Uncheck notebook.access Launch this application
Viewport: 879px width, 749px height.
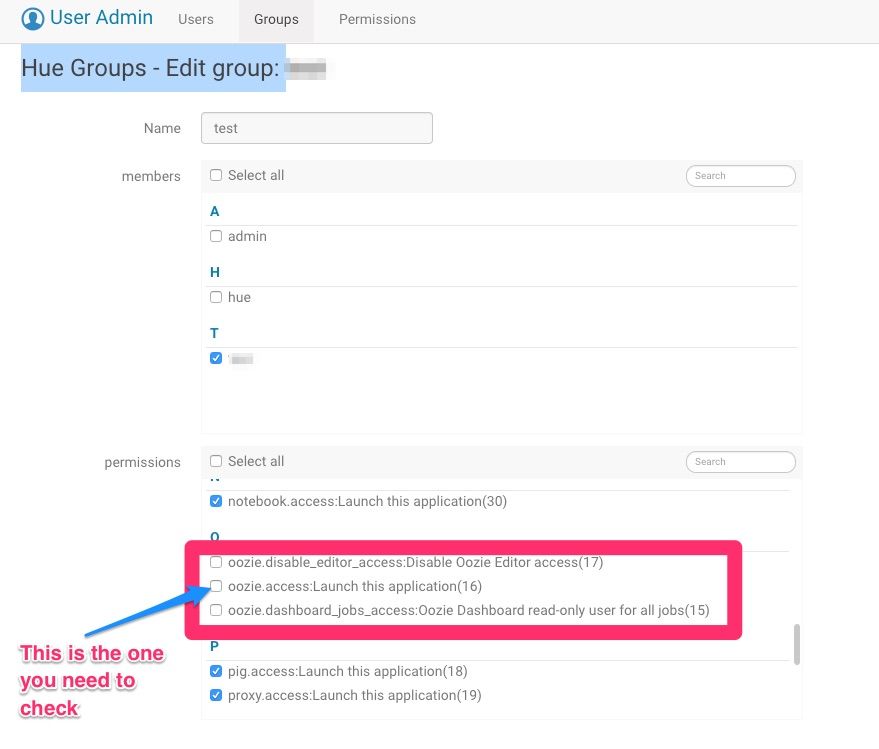[x=216, y=501]
